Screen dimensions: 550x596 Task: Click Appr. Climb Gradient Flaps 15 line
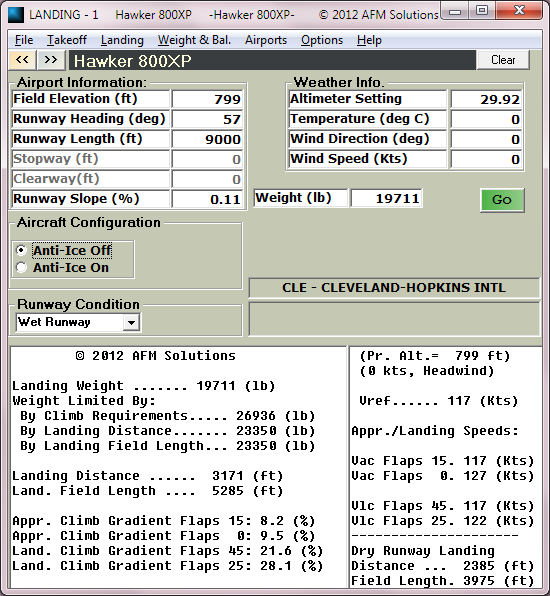tap(163, 521)
